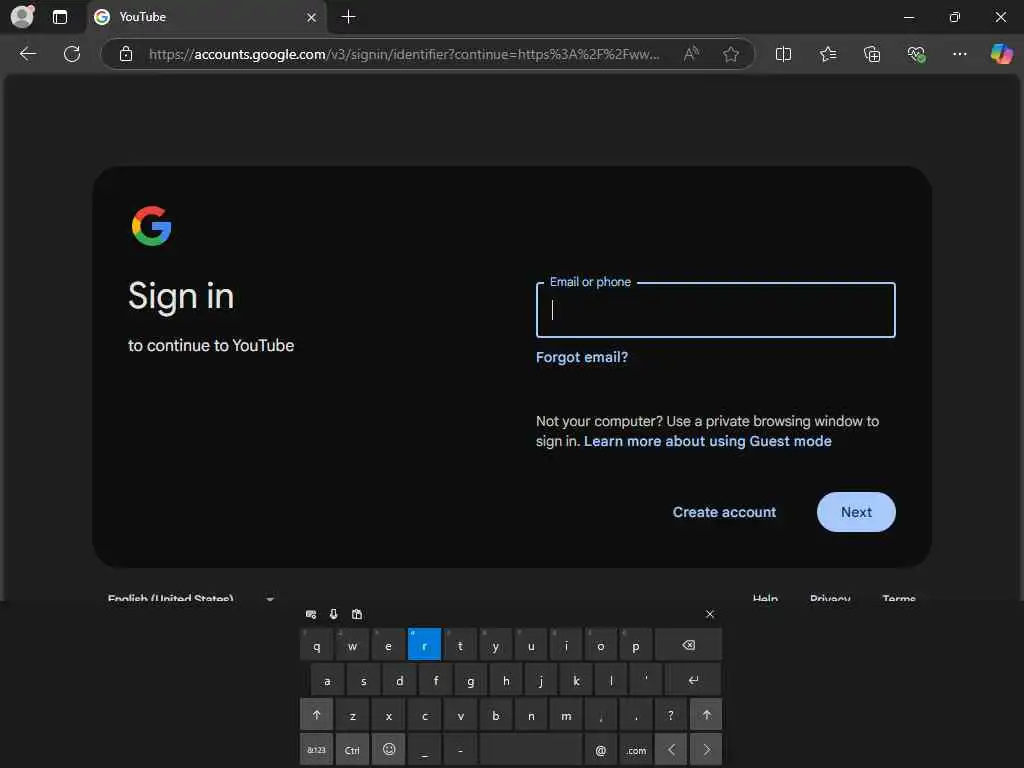Tap the Enter key on keyboard
Image resolution: width=1024 pixels, height=768 pixels.
pyautogui.click(x=693, y=679)
